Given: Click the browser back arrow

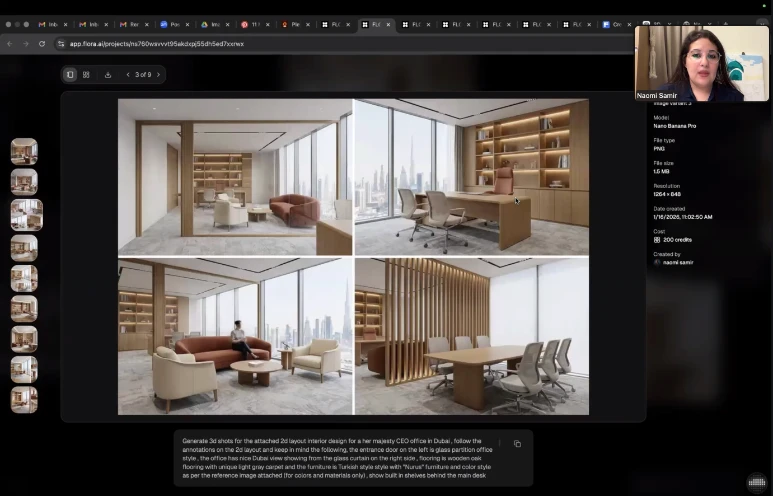Looking at the screenshot, I should 10,44.
